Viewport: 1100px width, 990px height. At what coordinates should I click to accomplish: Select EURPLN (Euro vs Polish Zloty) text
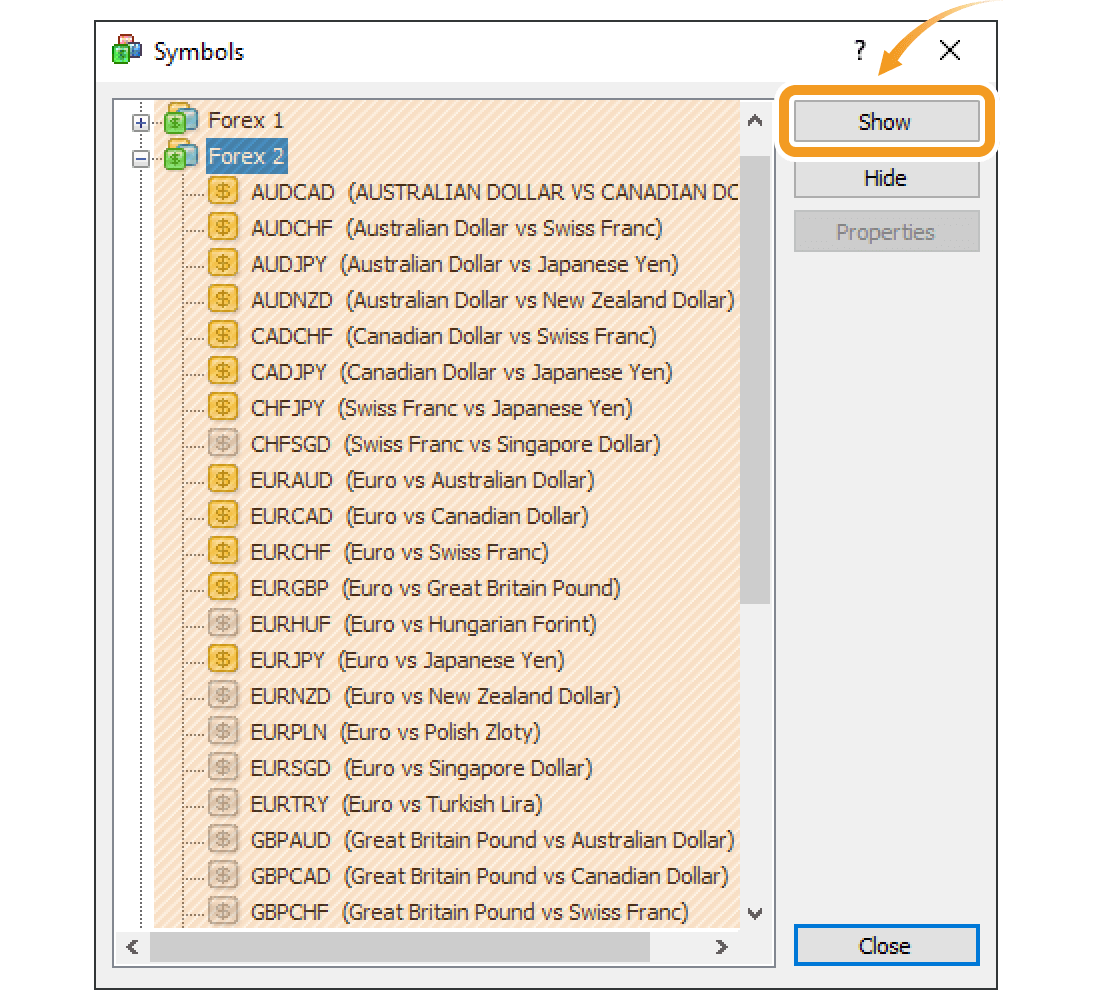coord(396,732)
